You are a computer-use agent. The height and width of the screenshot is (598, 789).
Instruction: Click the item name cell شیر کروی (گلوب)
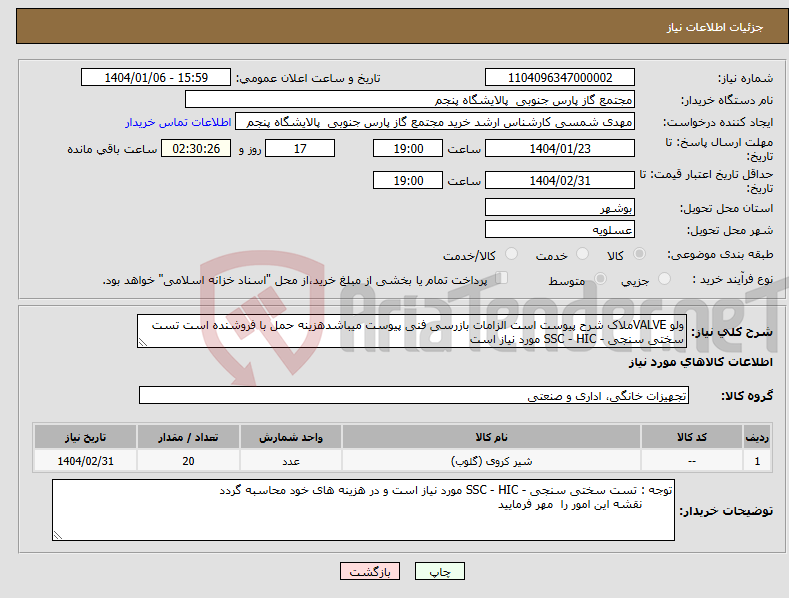coord(491,461)
